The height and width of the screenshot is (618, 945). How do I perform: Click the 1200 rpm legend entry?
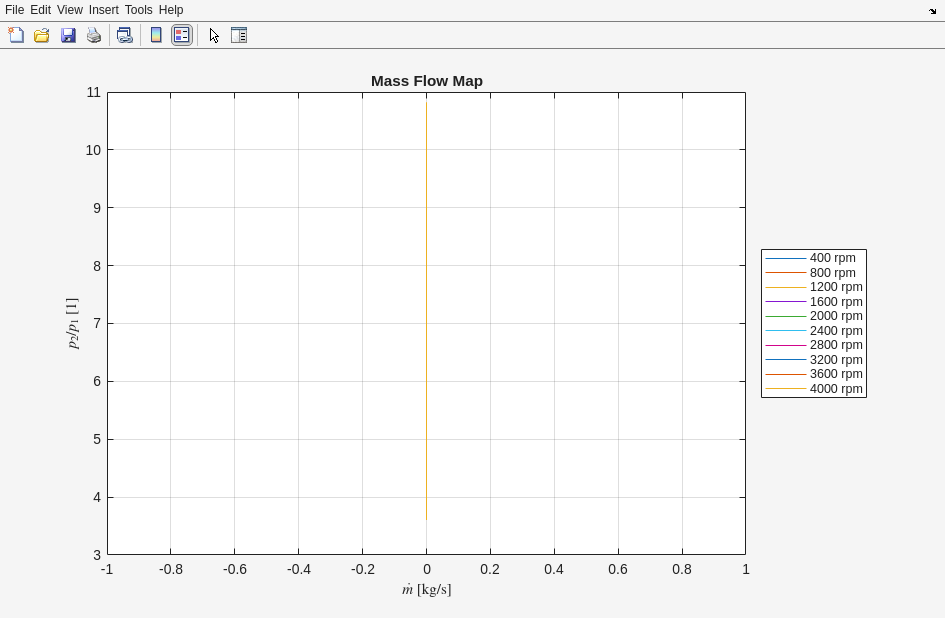pos(814,287)
